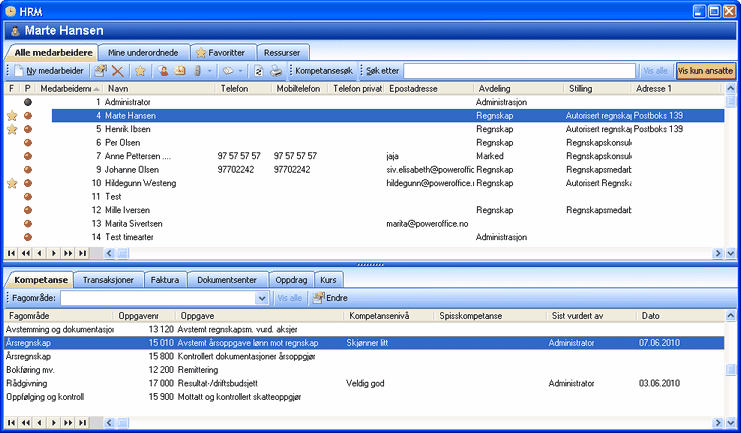Viewport: 741px width, 433px height.
Task: Click the printer icon
Action: click(x=276, y=71)
